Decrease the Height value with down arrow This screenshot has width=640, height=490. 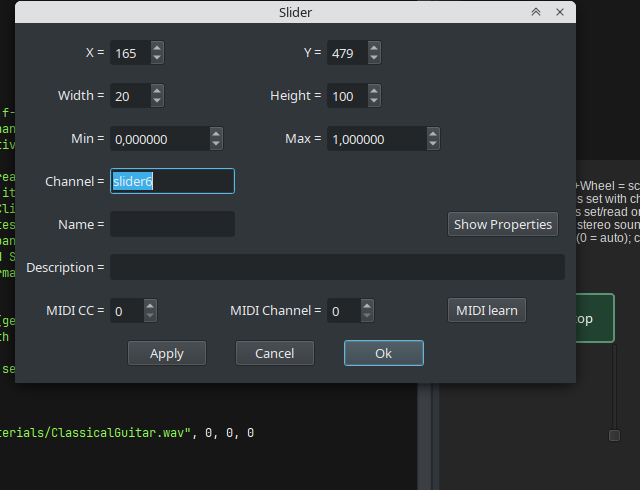[374, 101]
